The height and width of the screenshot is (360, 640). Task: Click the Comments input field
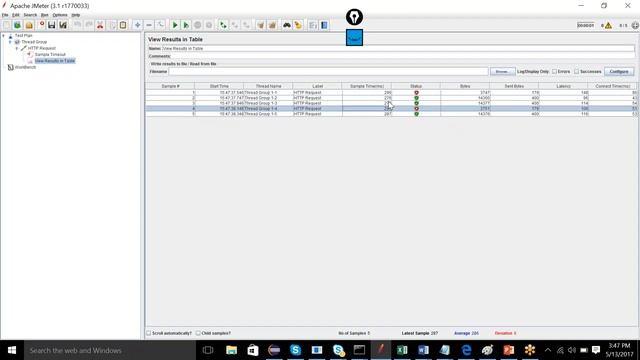[x=403, y=56]
